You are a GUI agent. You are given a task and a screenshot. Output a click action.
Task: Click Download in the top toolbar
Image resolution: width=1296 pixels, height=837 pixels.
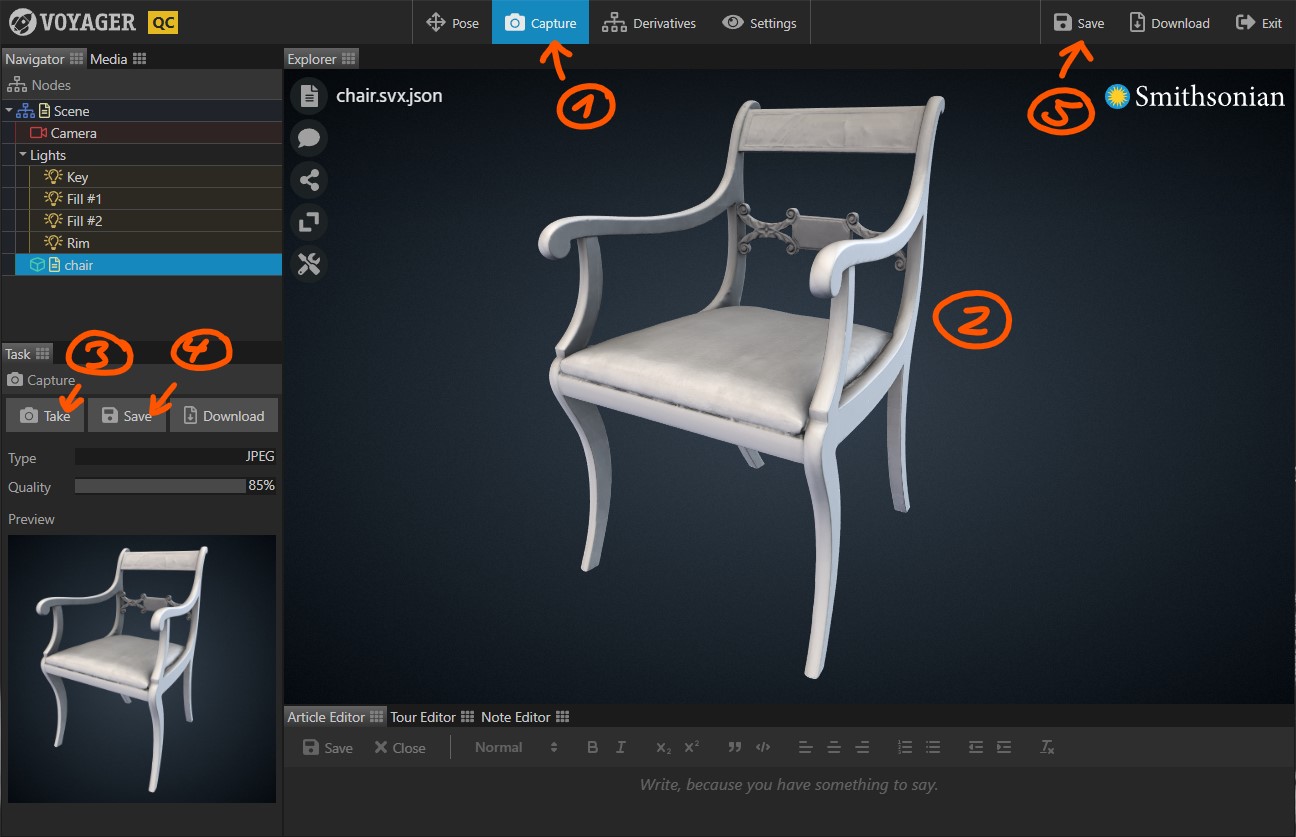point(1169,23)
